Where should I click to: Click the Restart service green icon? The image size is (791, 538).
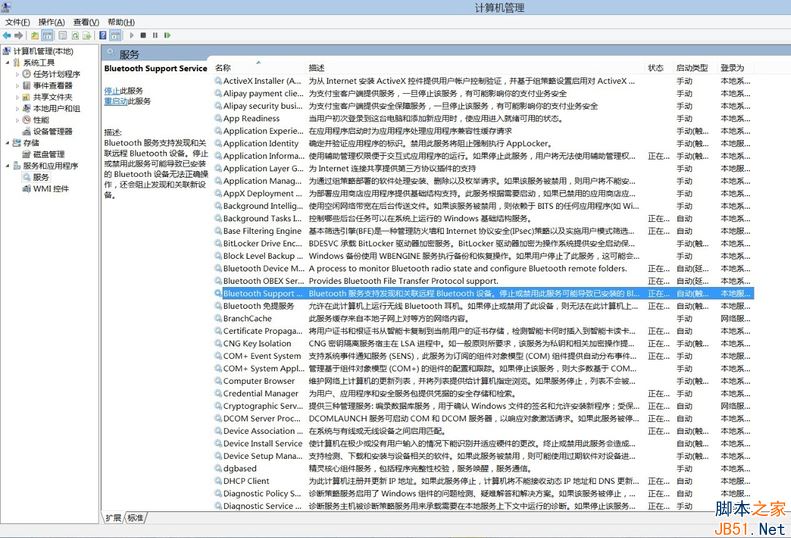[167, 35]
